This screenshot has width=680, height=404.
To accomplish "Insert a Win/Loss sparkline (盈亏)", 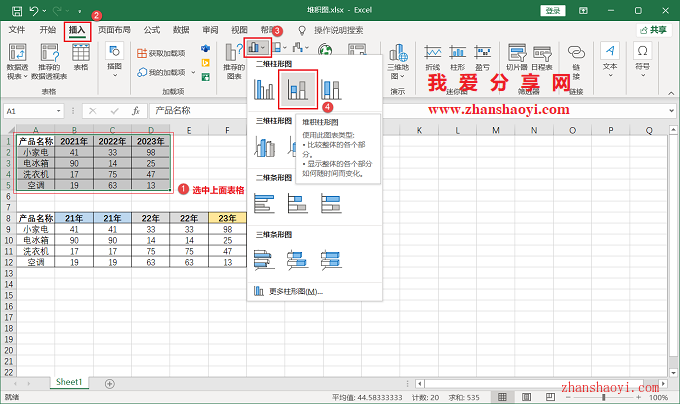I will coord(482,57).
